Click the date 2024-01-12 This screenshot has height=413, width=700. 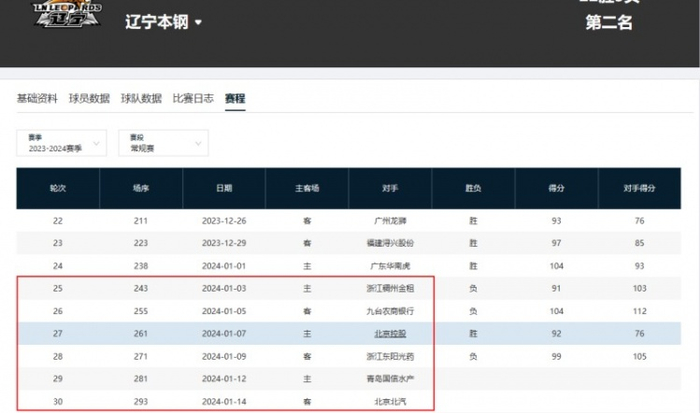(x=224, y=379)
